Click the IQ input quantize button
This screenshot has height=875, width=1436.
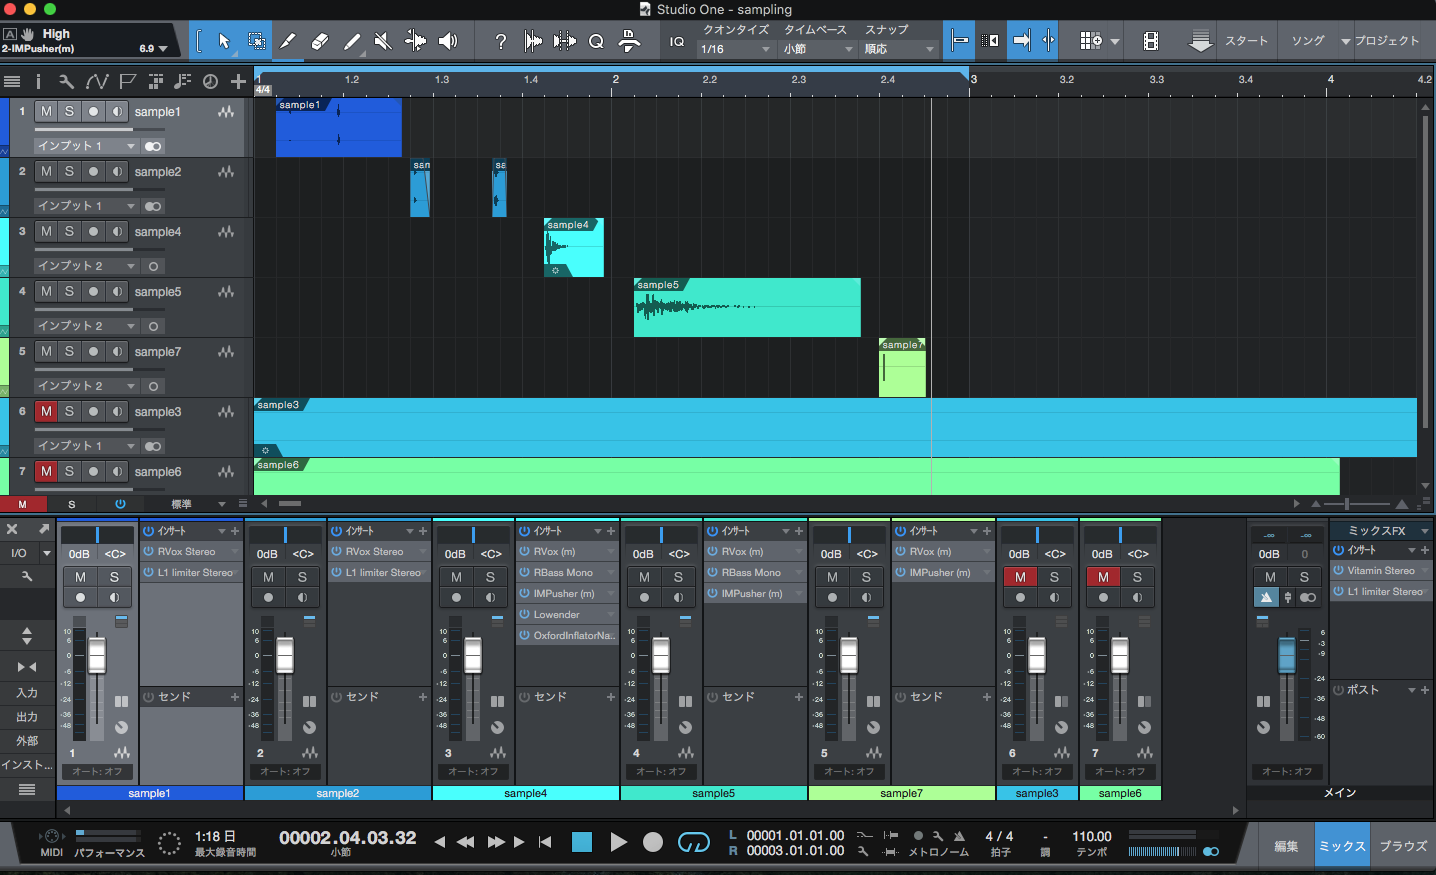click(x=677, y=41)
